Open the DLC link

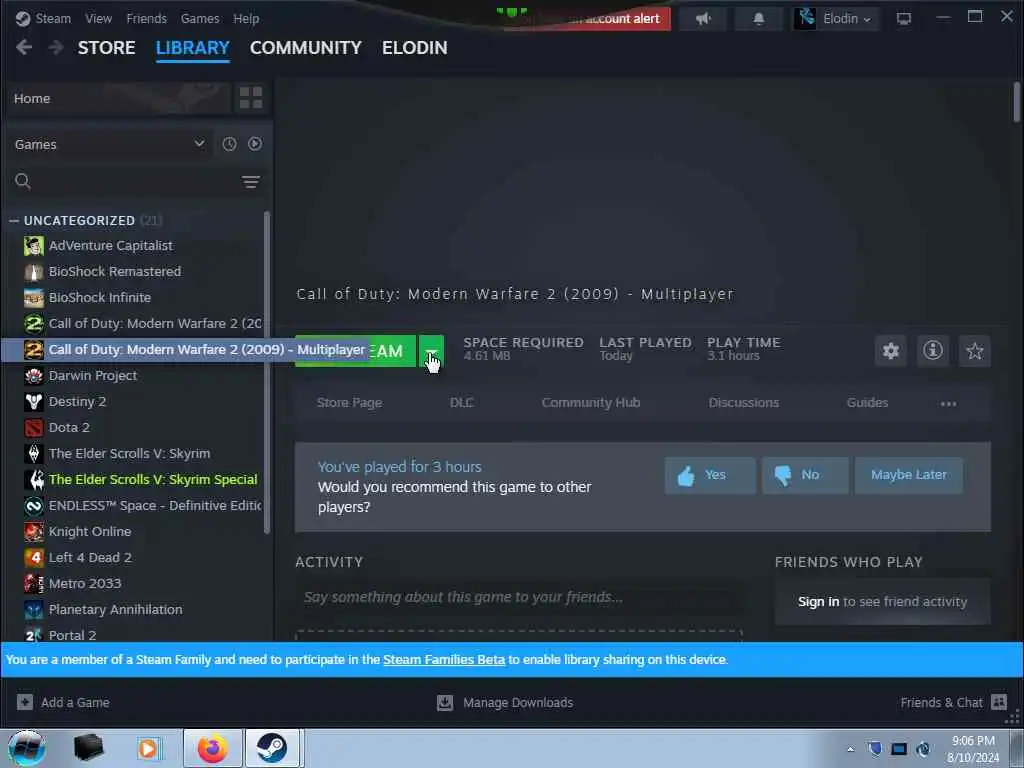tap(461, 403)
